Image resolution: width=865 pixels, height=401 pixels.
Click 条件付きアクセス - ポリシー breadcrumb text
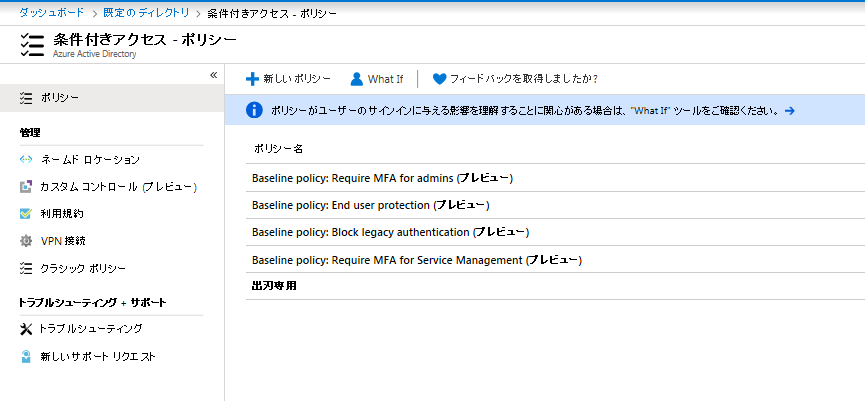(x=272, y=12)
